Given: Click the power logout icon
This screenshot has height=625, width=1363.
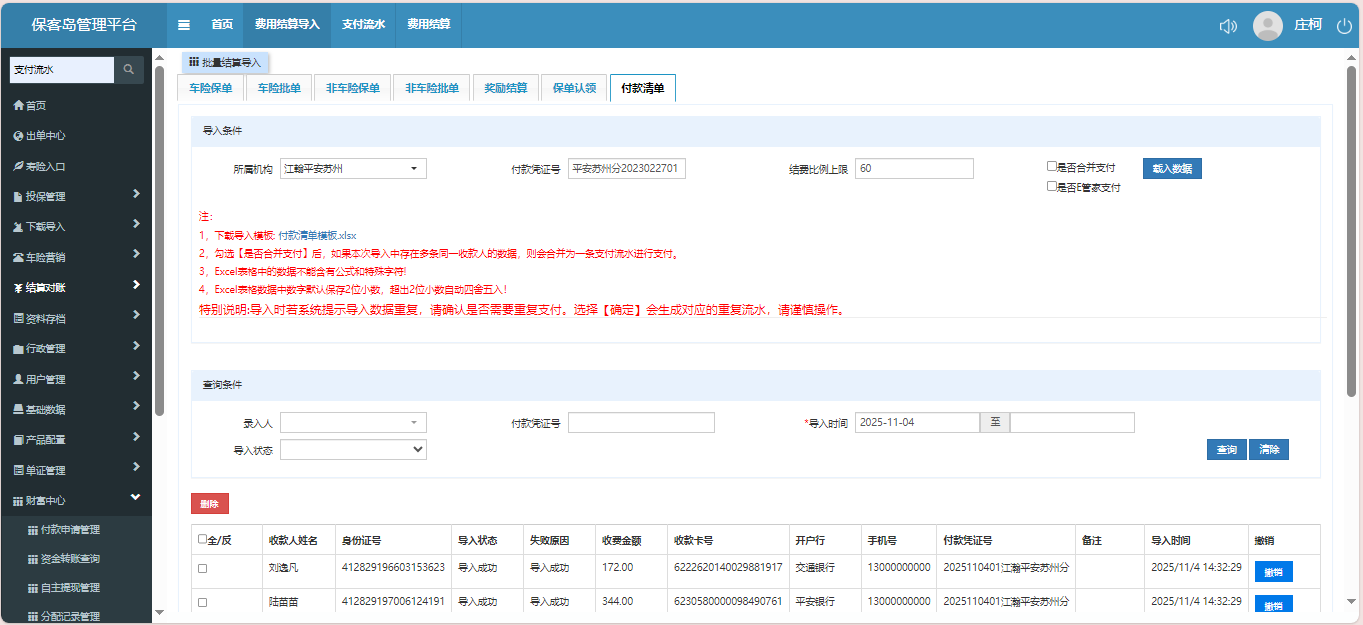Looking at the screenshot, I should (1344, 26).
